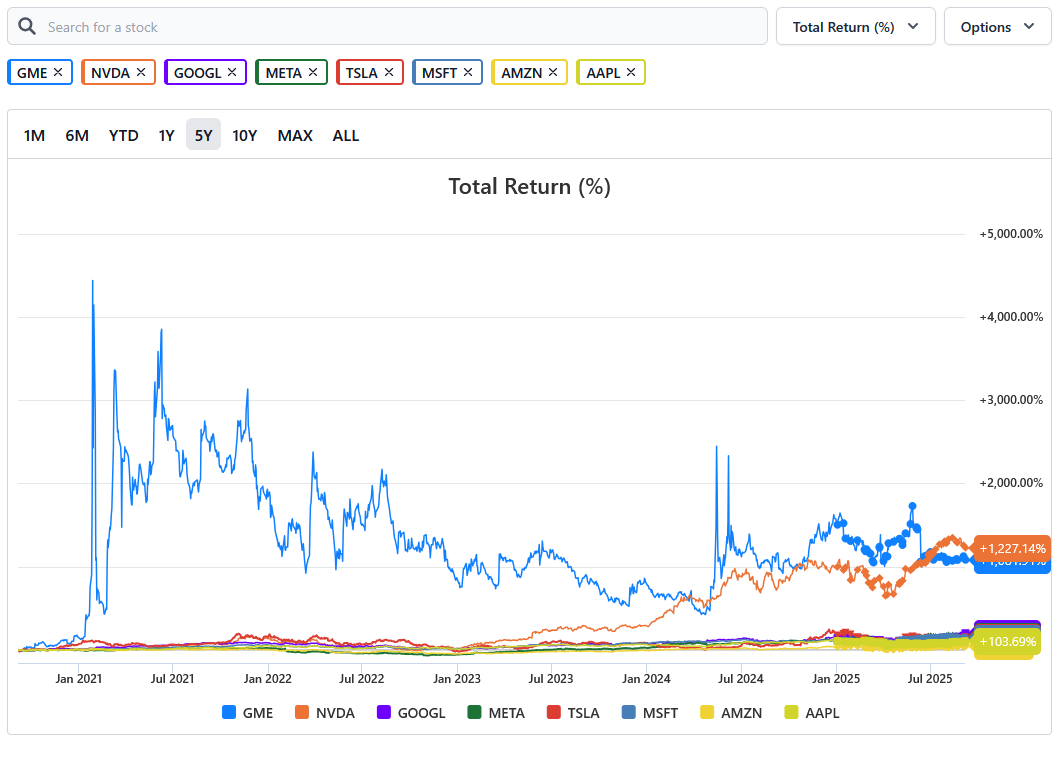Remove GOOGL chip using its X icon
Screen dimensions: 1063x765
pyautogui.click(x=232, y=72)
